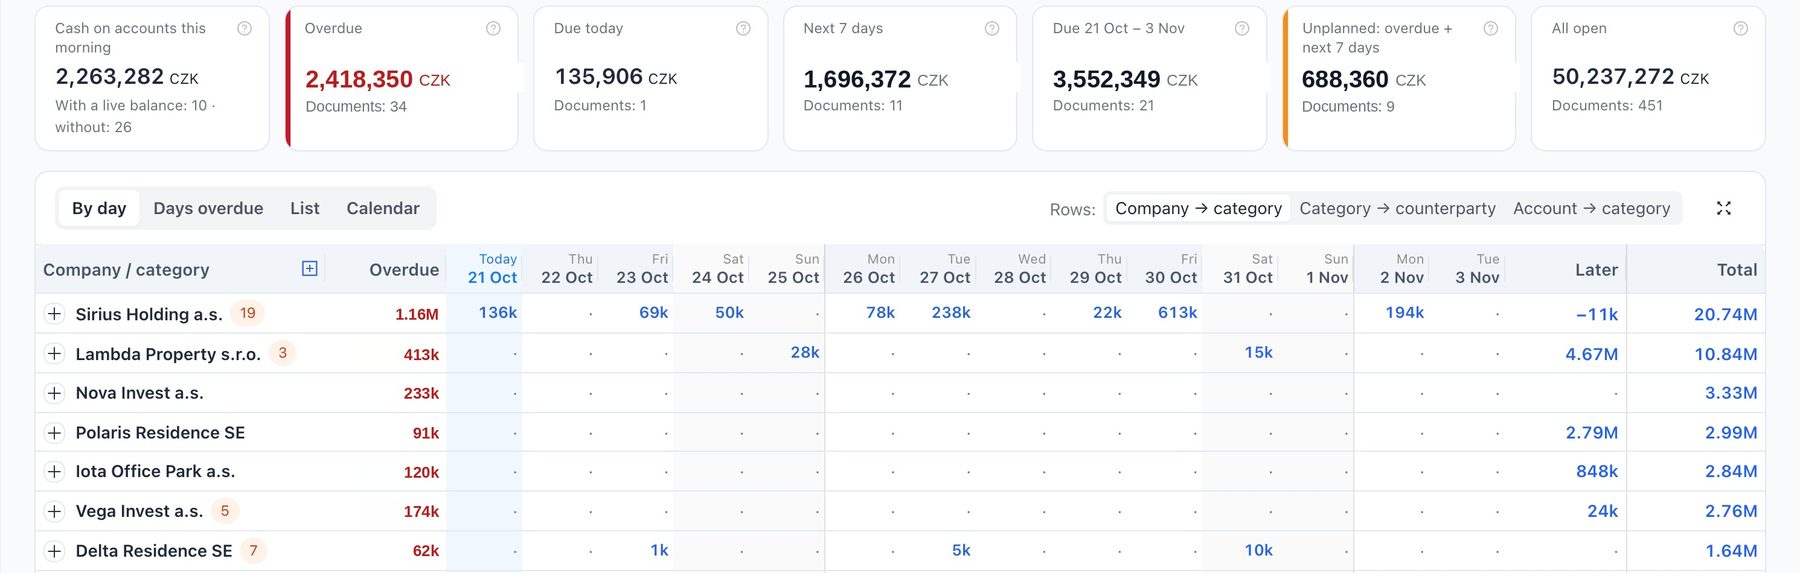Open Due 21 Oct – 3 Nov card
The image size is (1800, 573).
point(1150,78)
